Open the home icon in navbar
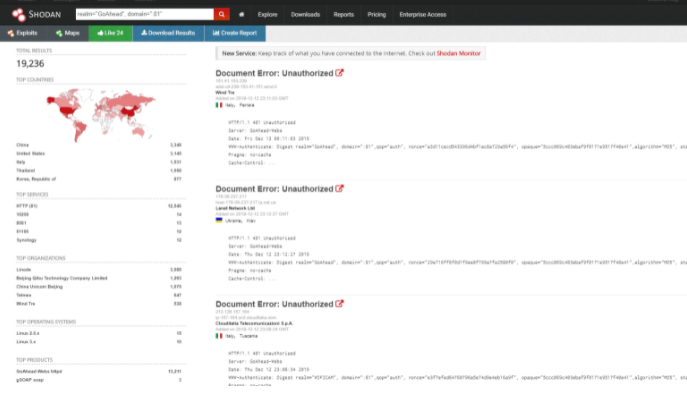The height and width of the screenshot is (398, 687). 241,14
